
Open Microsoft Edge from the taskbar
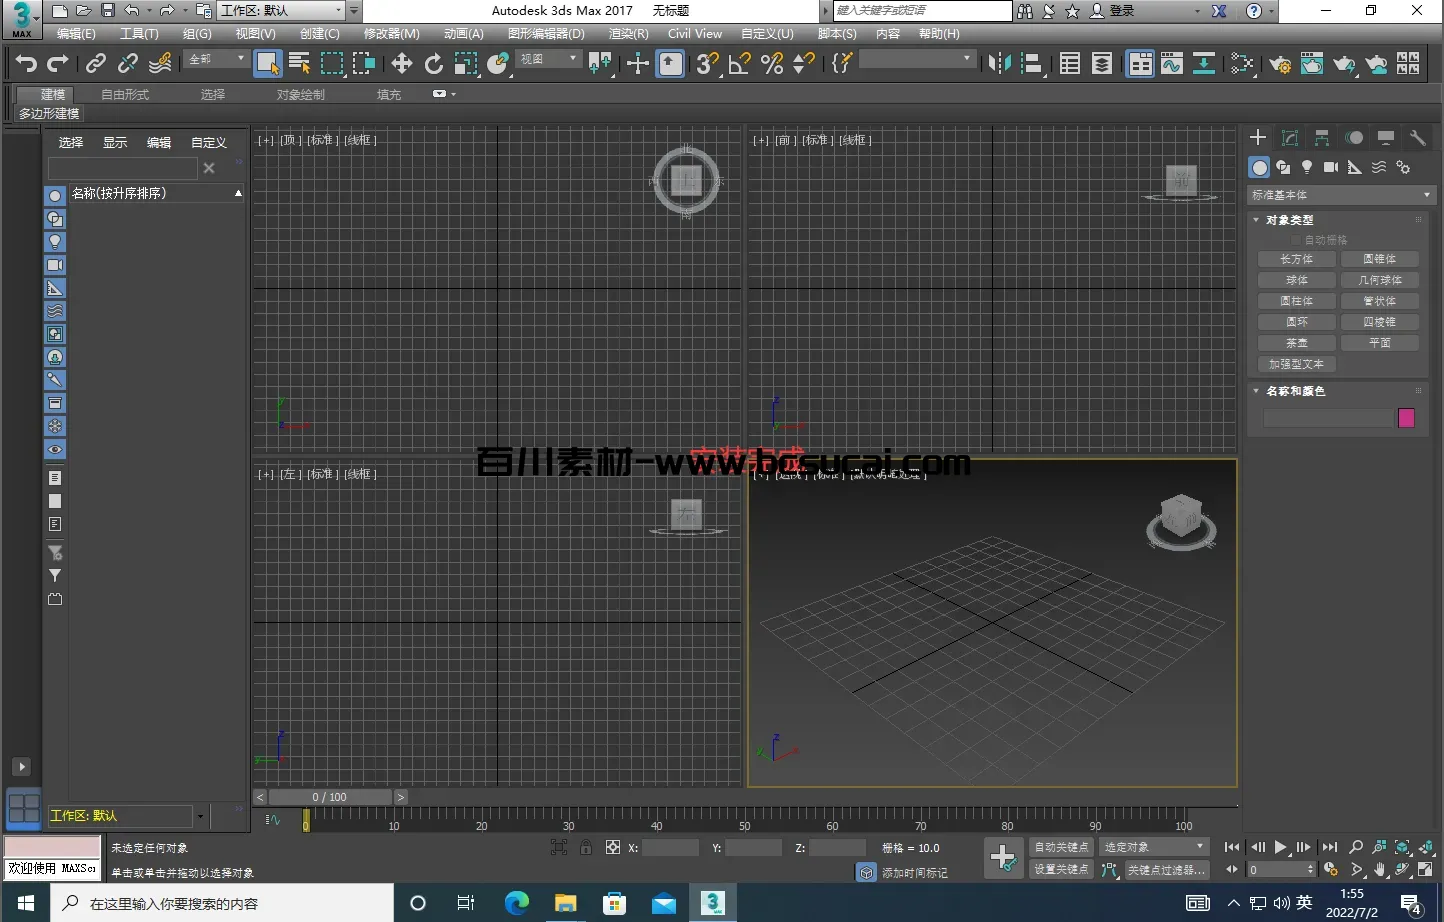(x=516, y=903)
